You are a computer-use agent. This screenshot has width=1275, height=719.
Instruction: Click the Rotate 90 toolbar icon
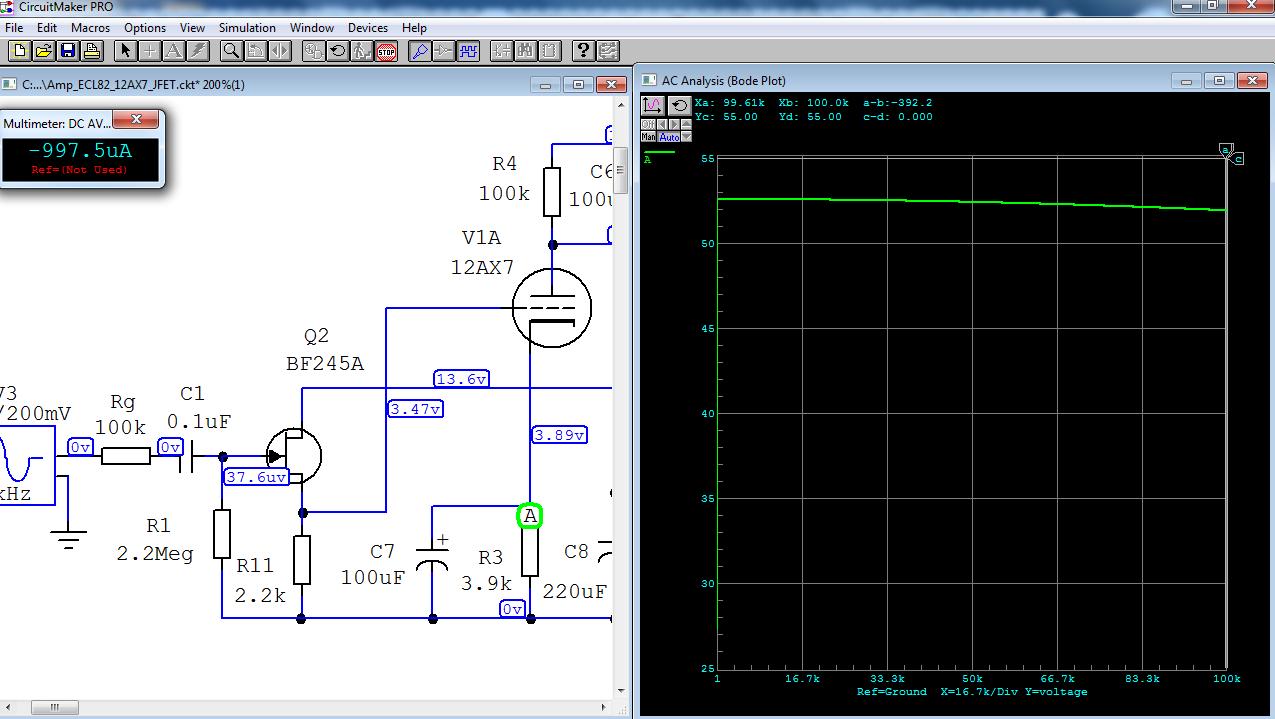tap(255, 50)
